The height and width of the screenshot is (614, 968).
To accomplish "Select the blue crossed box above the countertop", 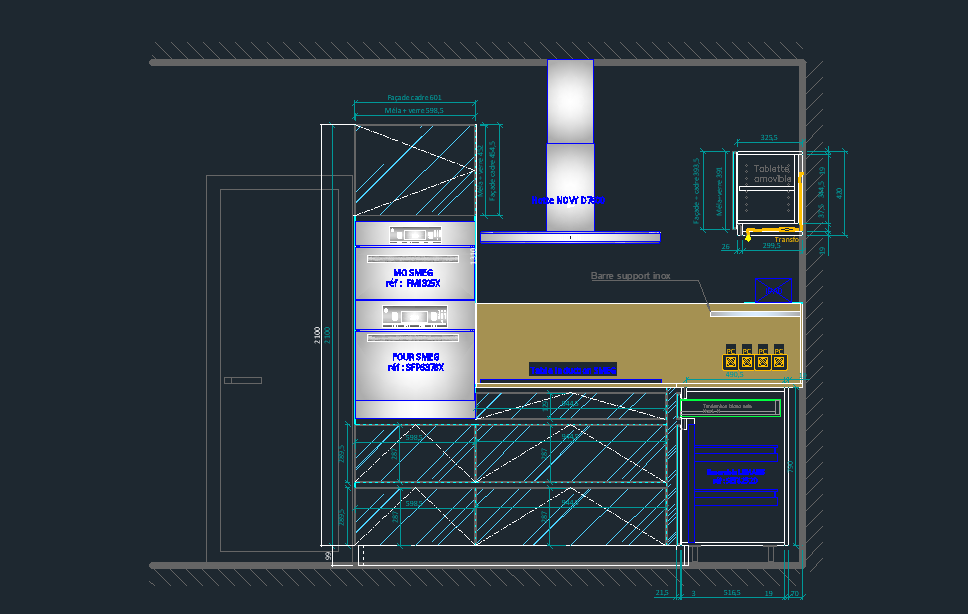I will [772, 290].
